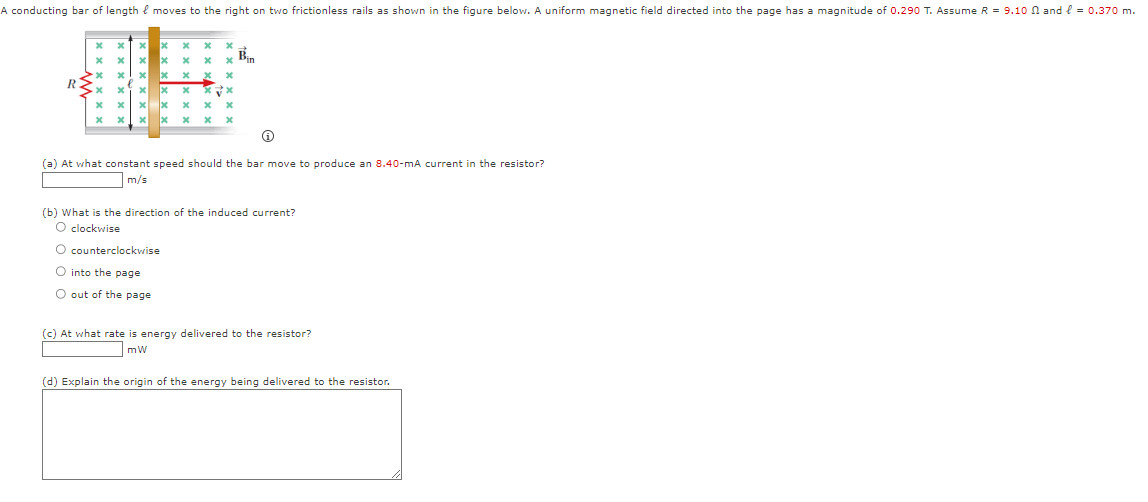This screenshot has height=502, width=1148.
Task: Click the part (d) energy origin question text
Action: (216, 382)
